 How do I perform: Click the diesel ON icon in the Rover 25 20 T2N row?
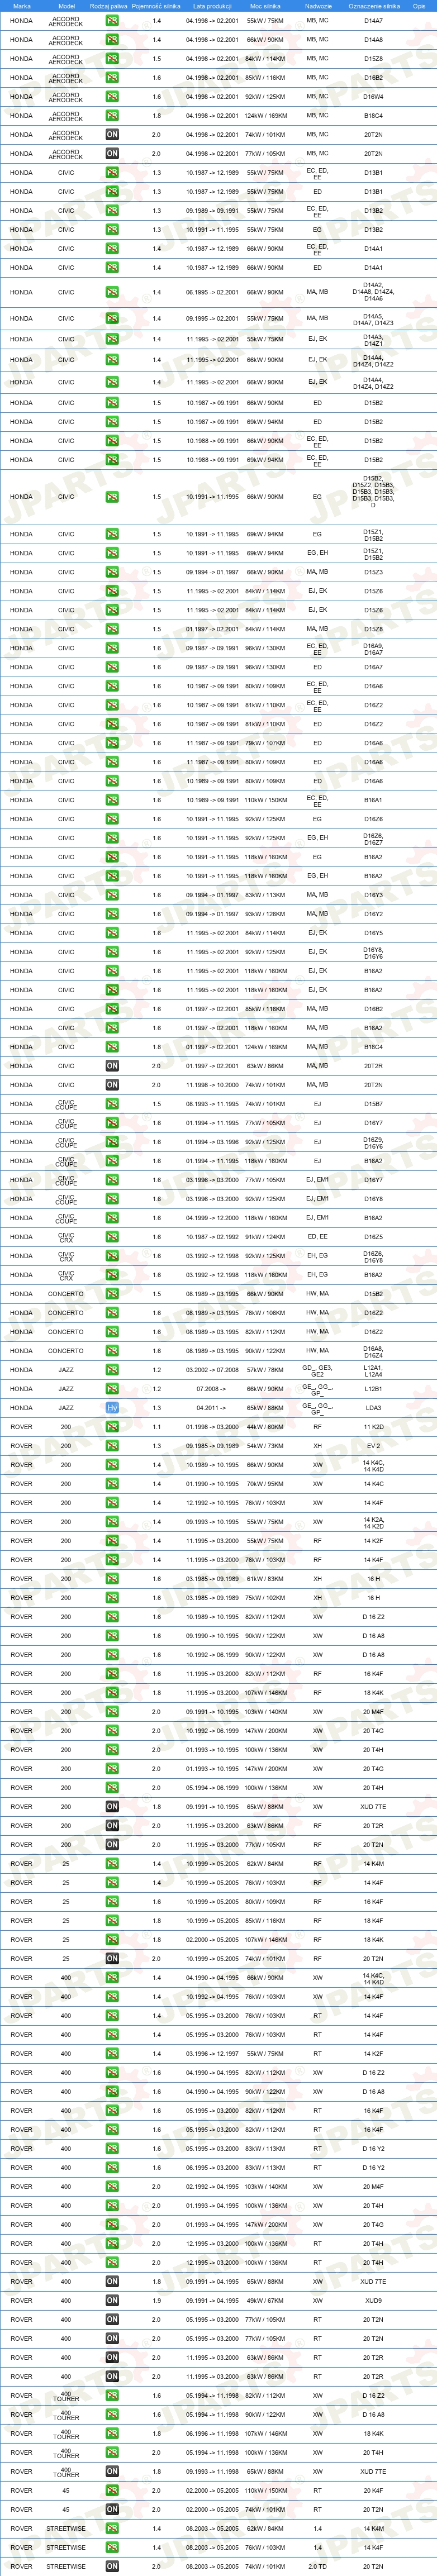pos(112,1960)
